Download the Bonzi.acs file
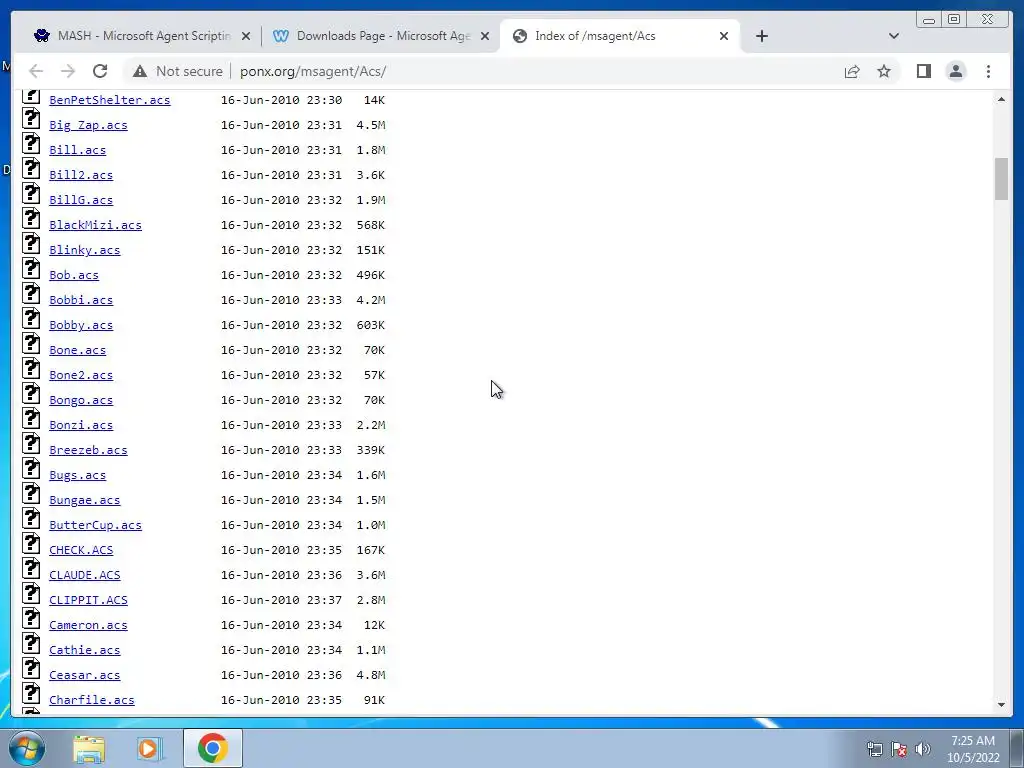 point(81,425)
